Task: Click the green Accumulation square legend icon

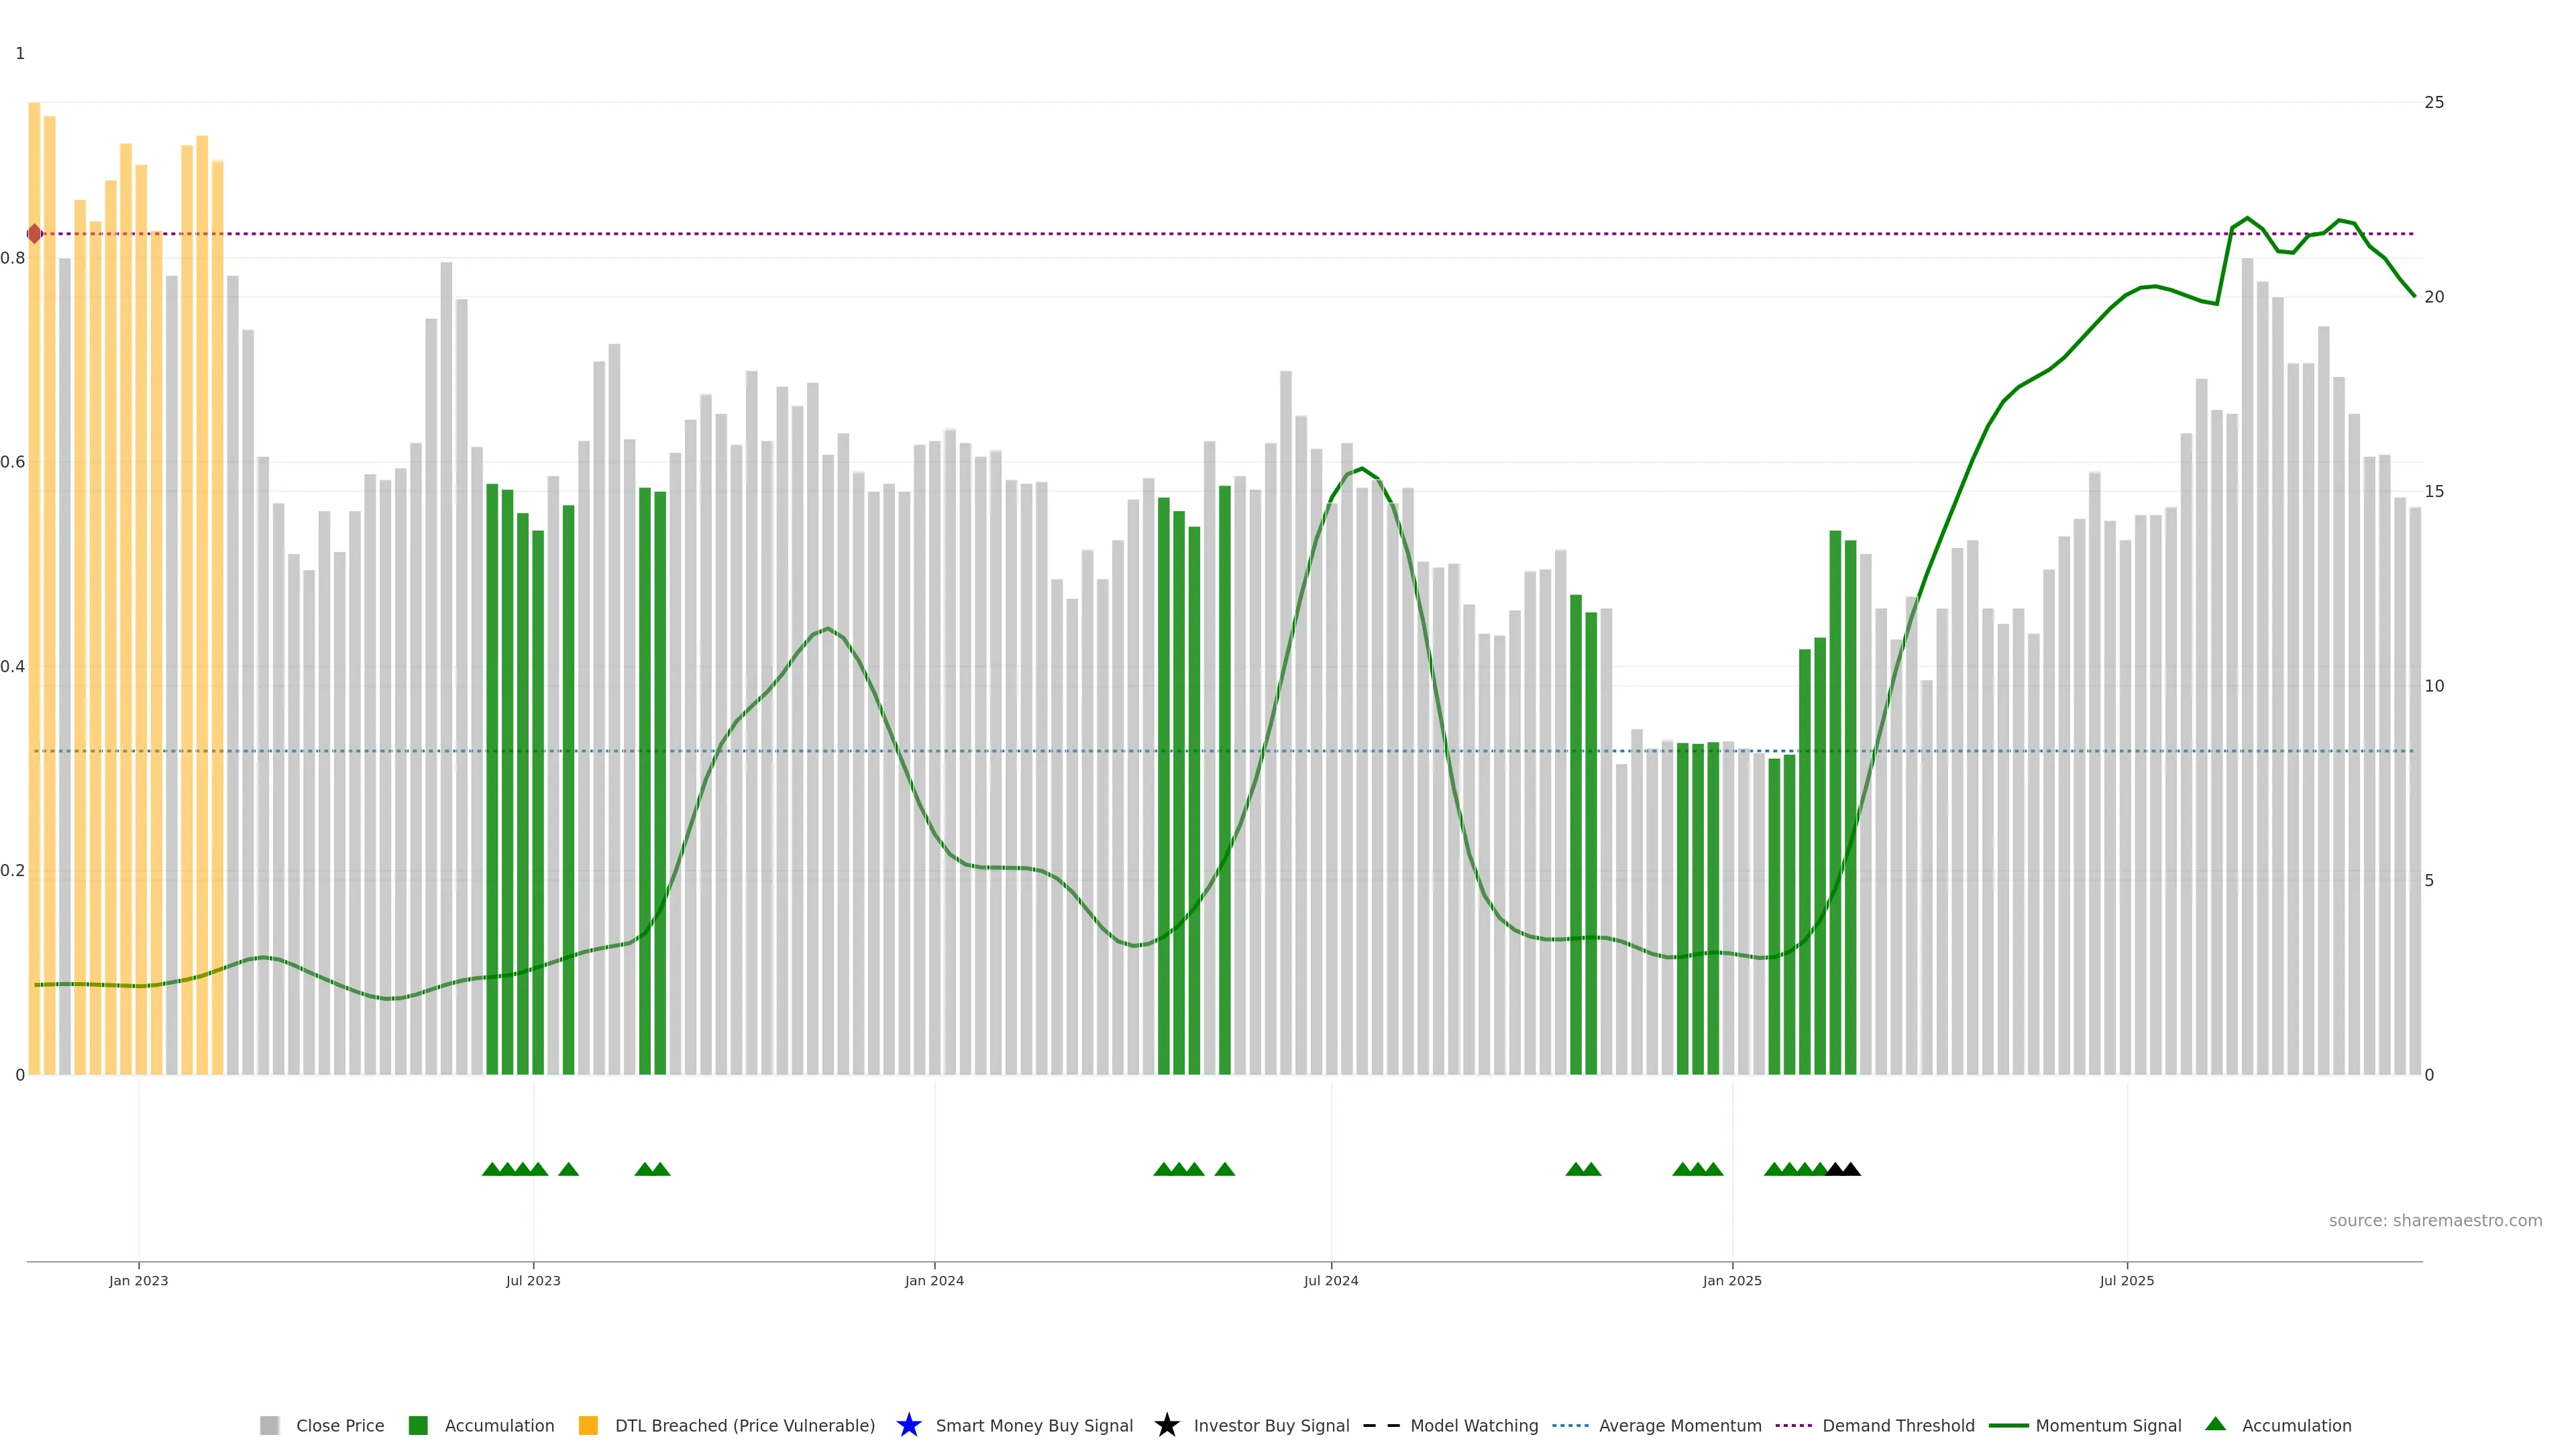Action: tap(418, 1425)
